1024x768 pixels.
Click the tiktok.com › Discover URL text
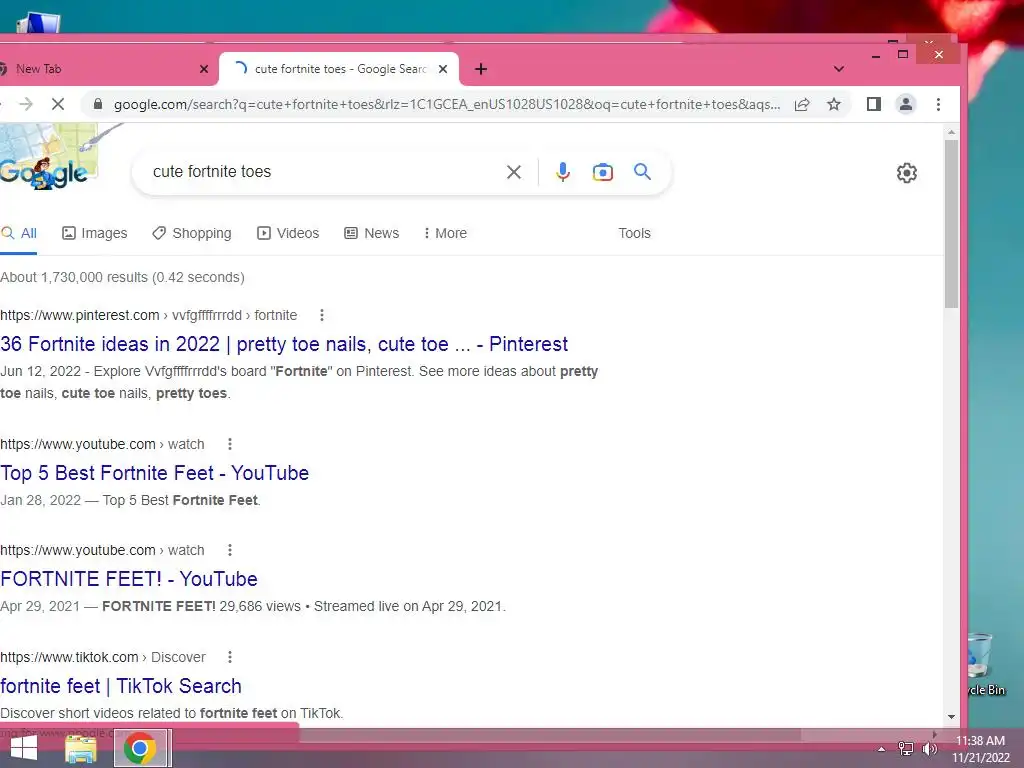[103, 657]
